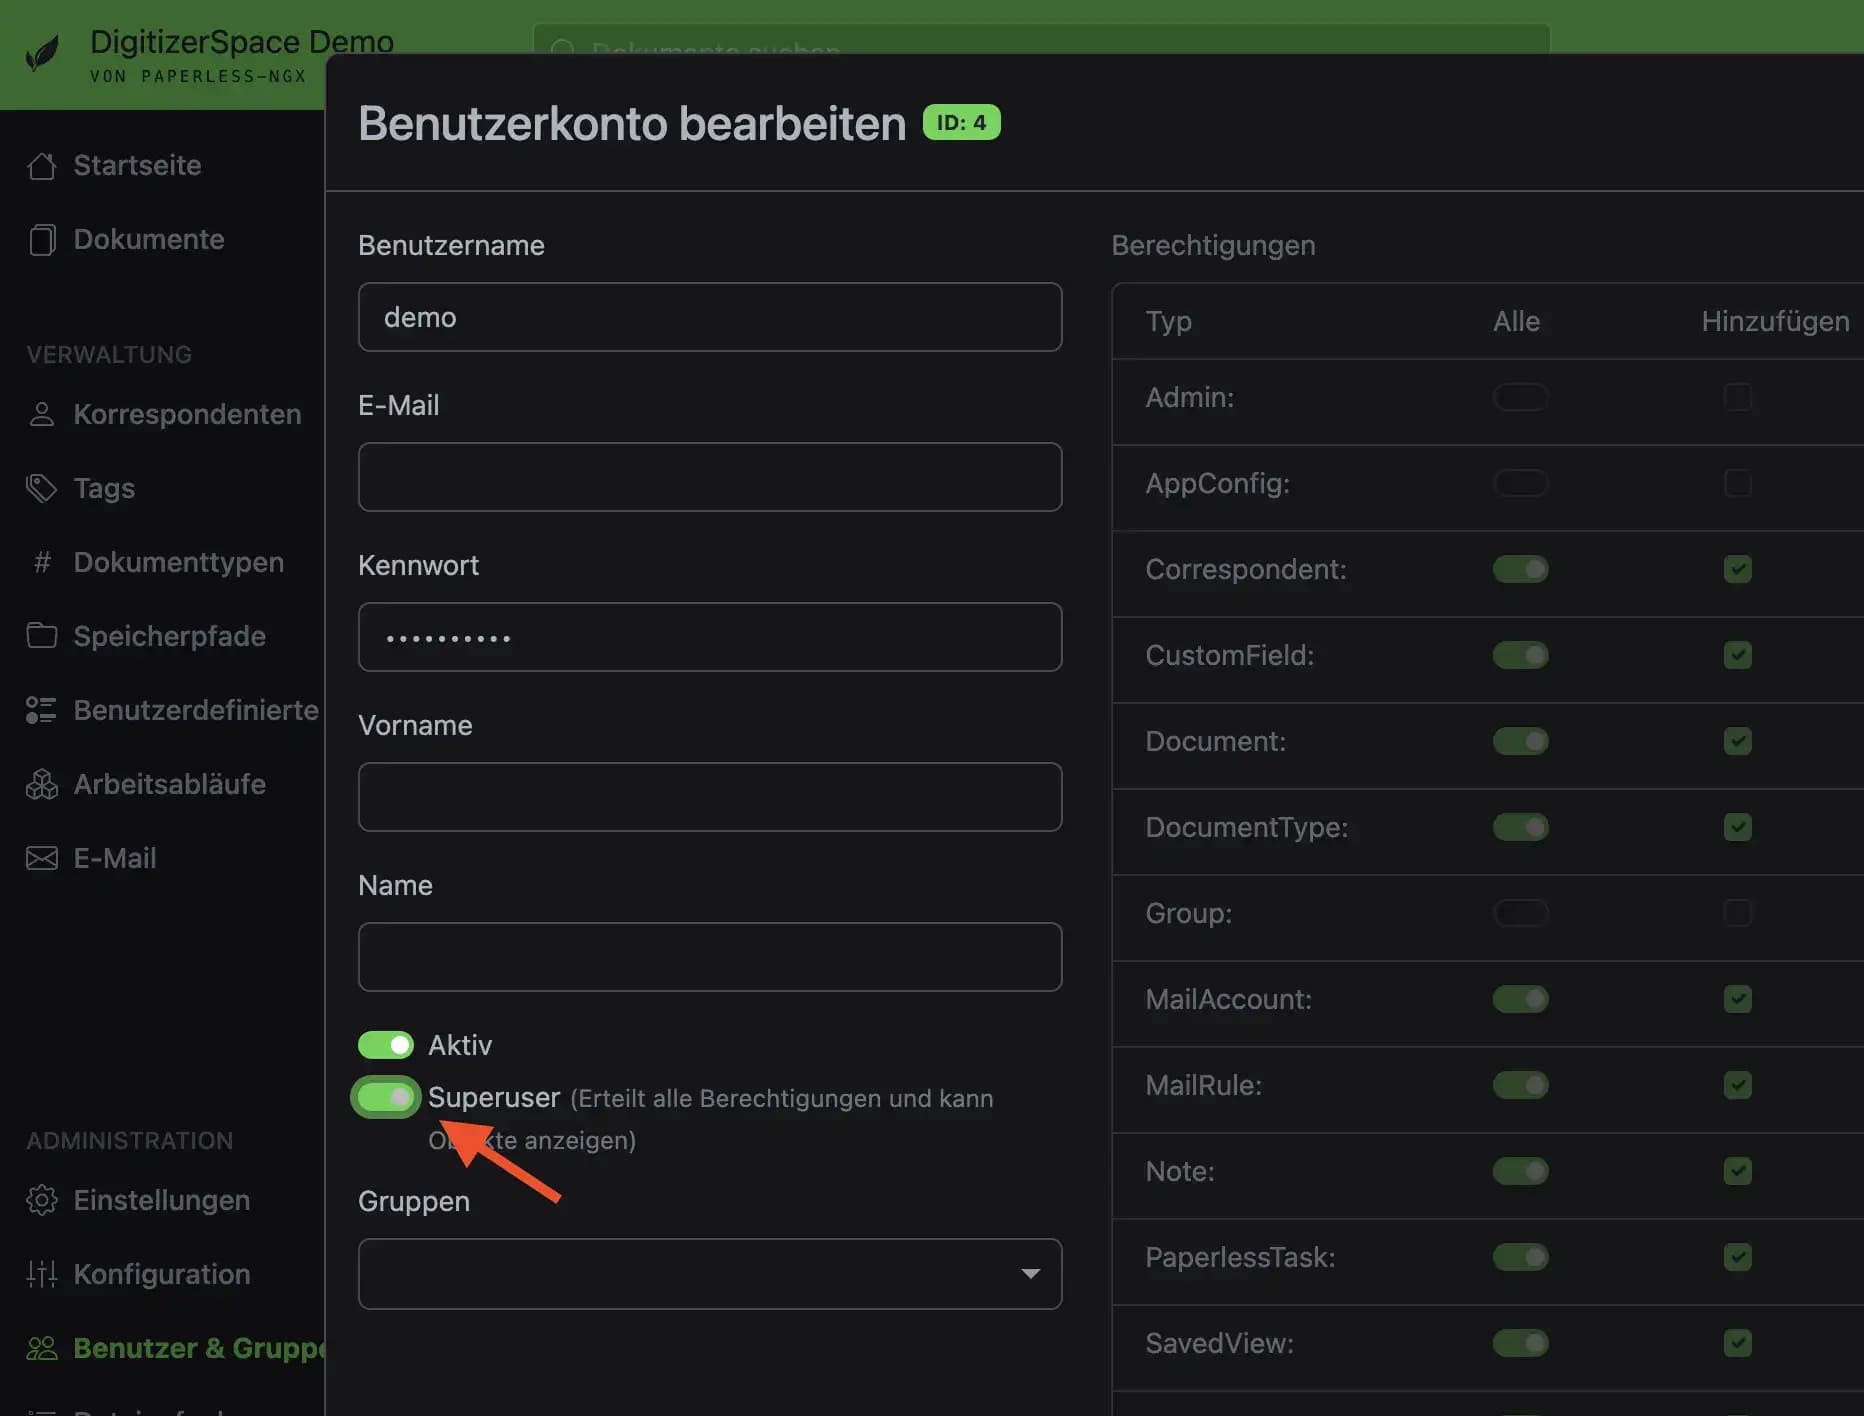Uncheck Hinzufügen box for Document
Image resolution: width=1864 pixels, height=1416 pixels.
click(1738, 741)
